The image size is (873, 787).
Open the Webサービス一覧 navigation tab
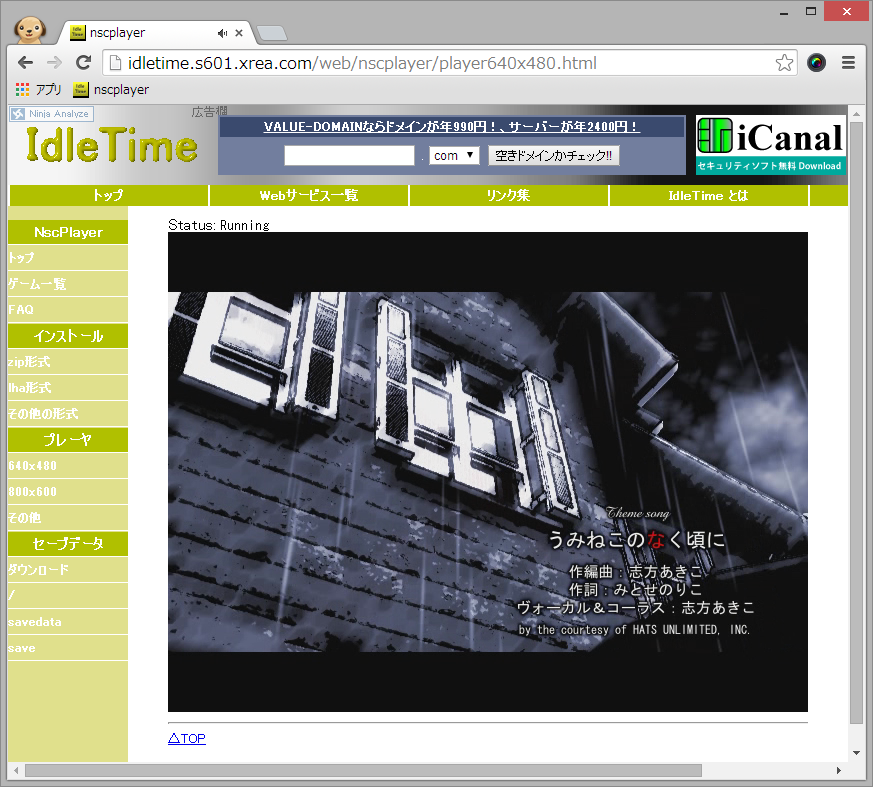(x=308, y=195)
